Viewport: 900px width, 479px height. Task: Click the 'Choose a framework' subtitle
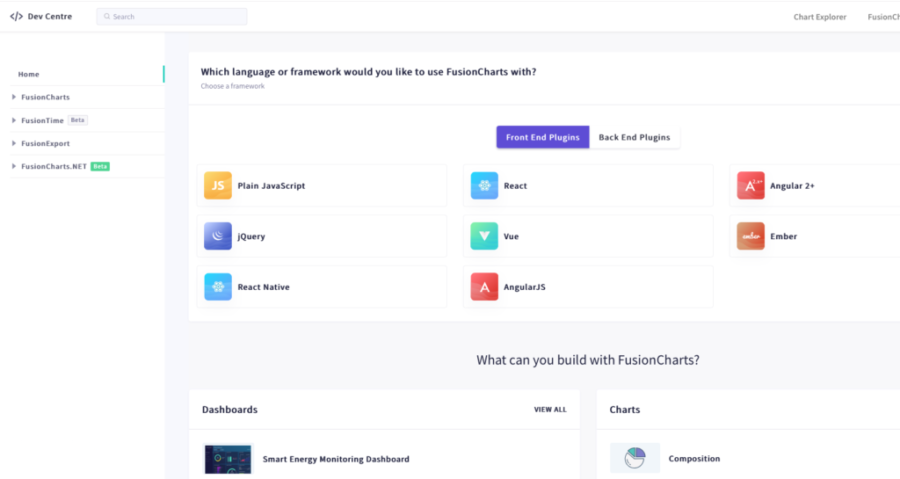[232, 86]
